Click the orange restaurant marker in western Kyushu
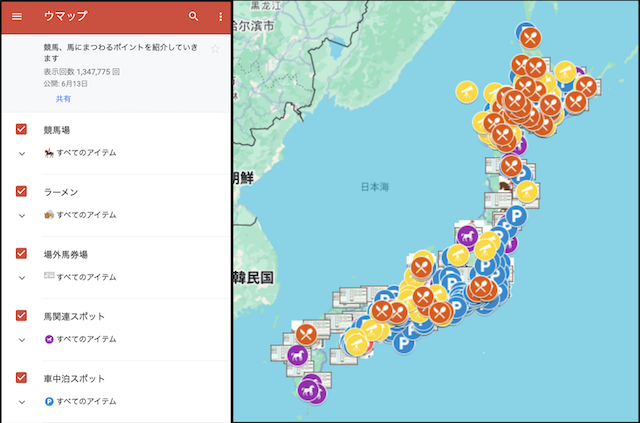Screen dimensions: 640x423 [x=306, y=333]
